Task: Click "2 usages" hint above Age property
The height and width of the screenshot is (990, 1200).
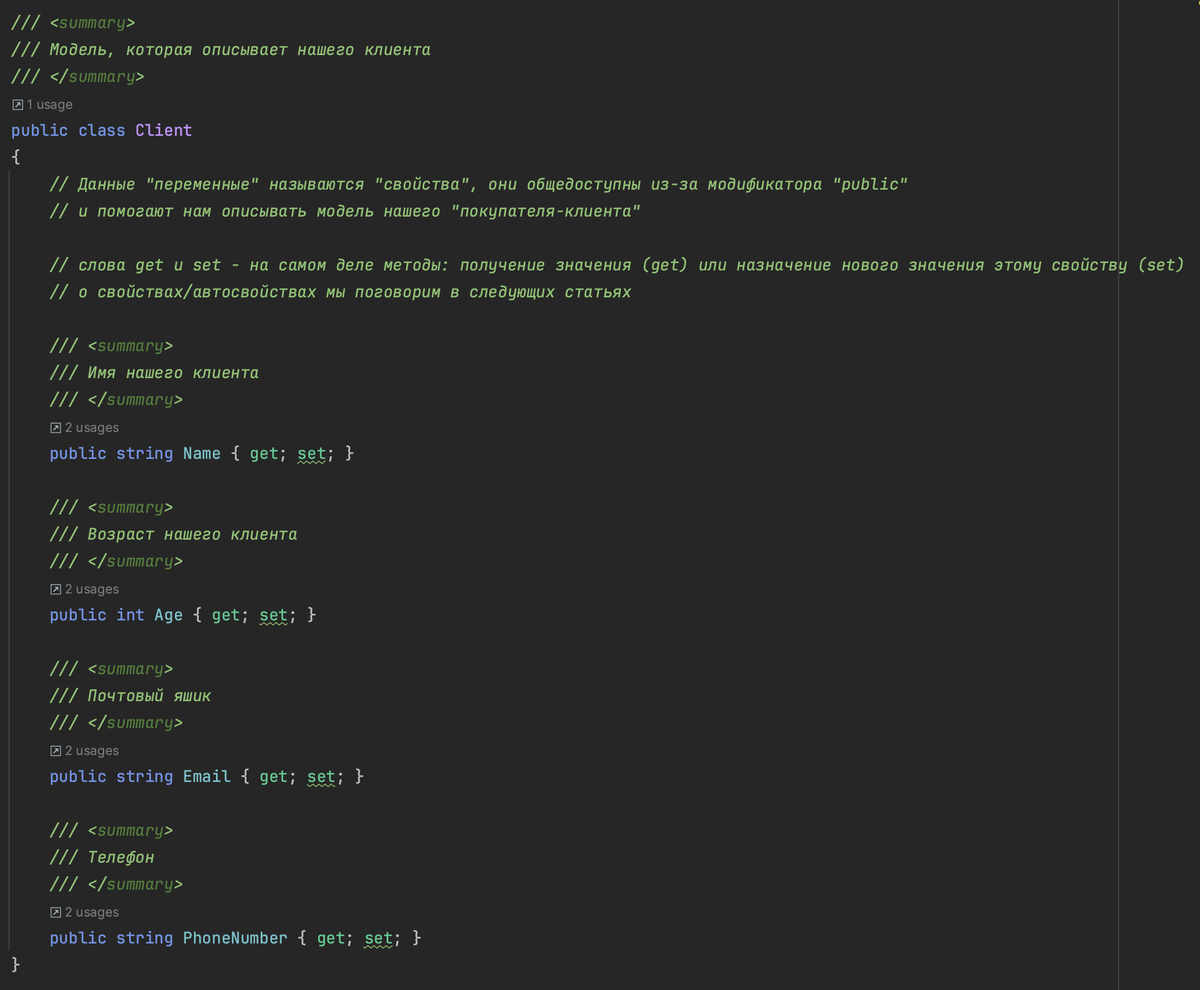Action: (x=92, y=589)
